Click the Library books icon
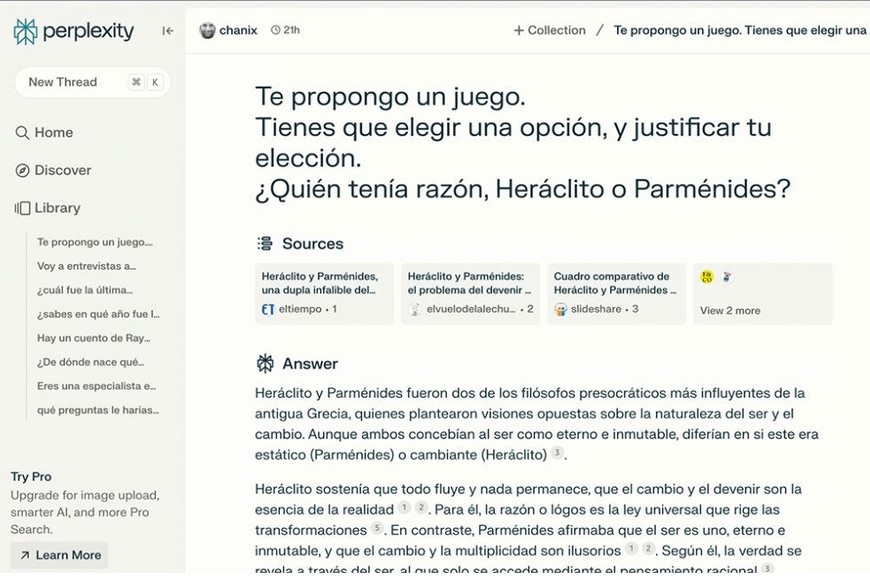 click(22, 208)
